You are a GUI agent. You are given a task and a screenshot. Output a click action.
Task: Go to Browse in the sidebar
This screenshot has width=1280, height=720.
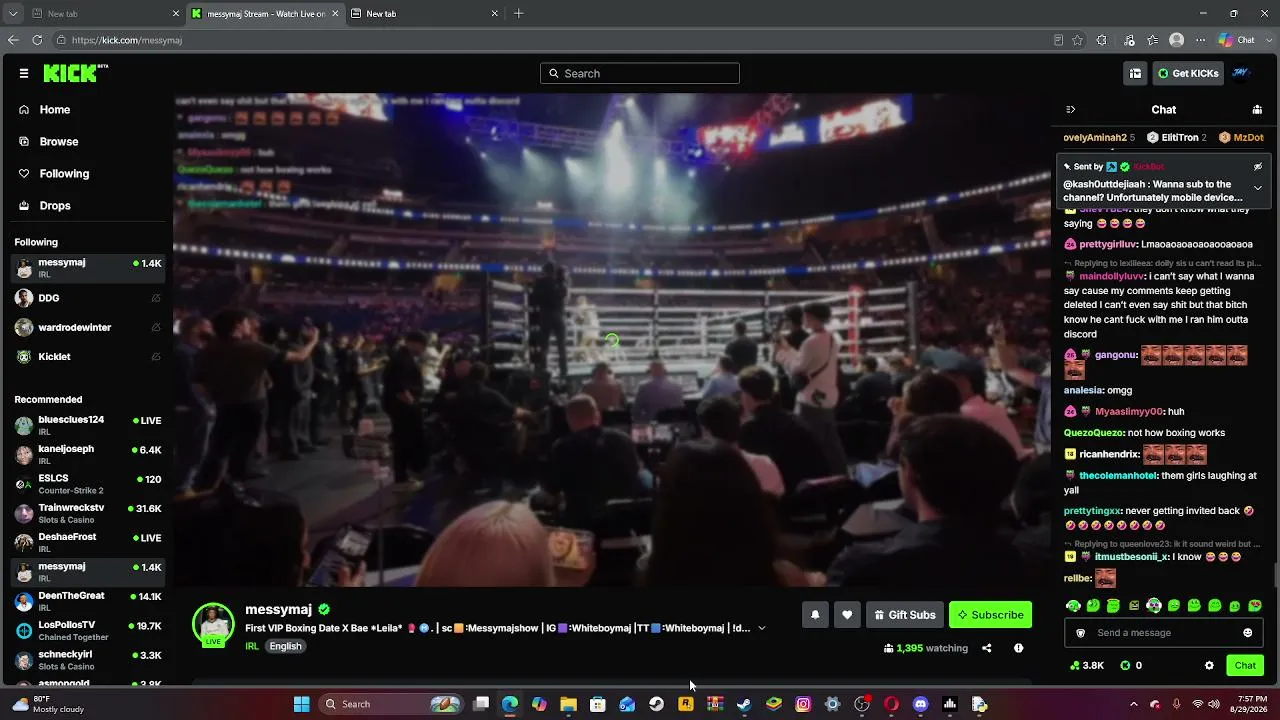(59, 142)
